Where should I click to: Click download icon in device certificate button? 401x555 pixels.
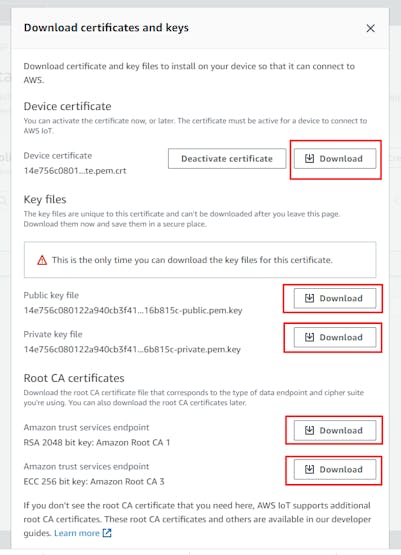pos(309,159)
